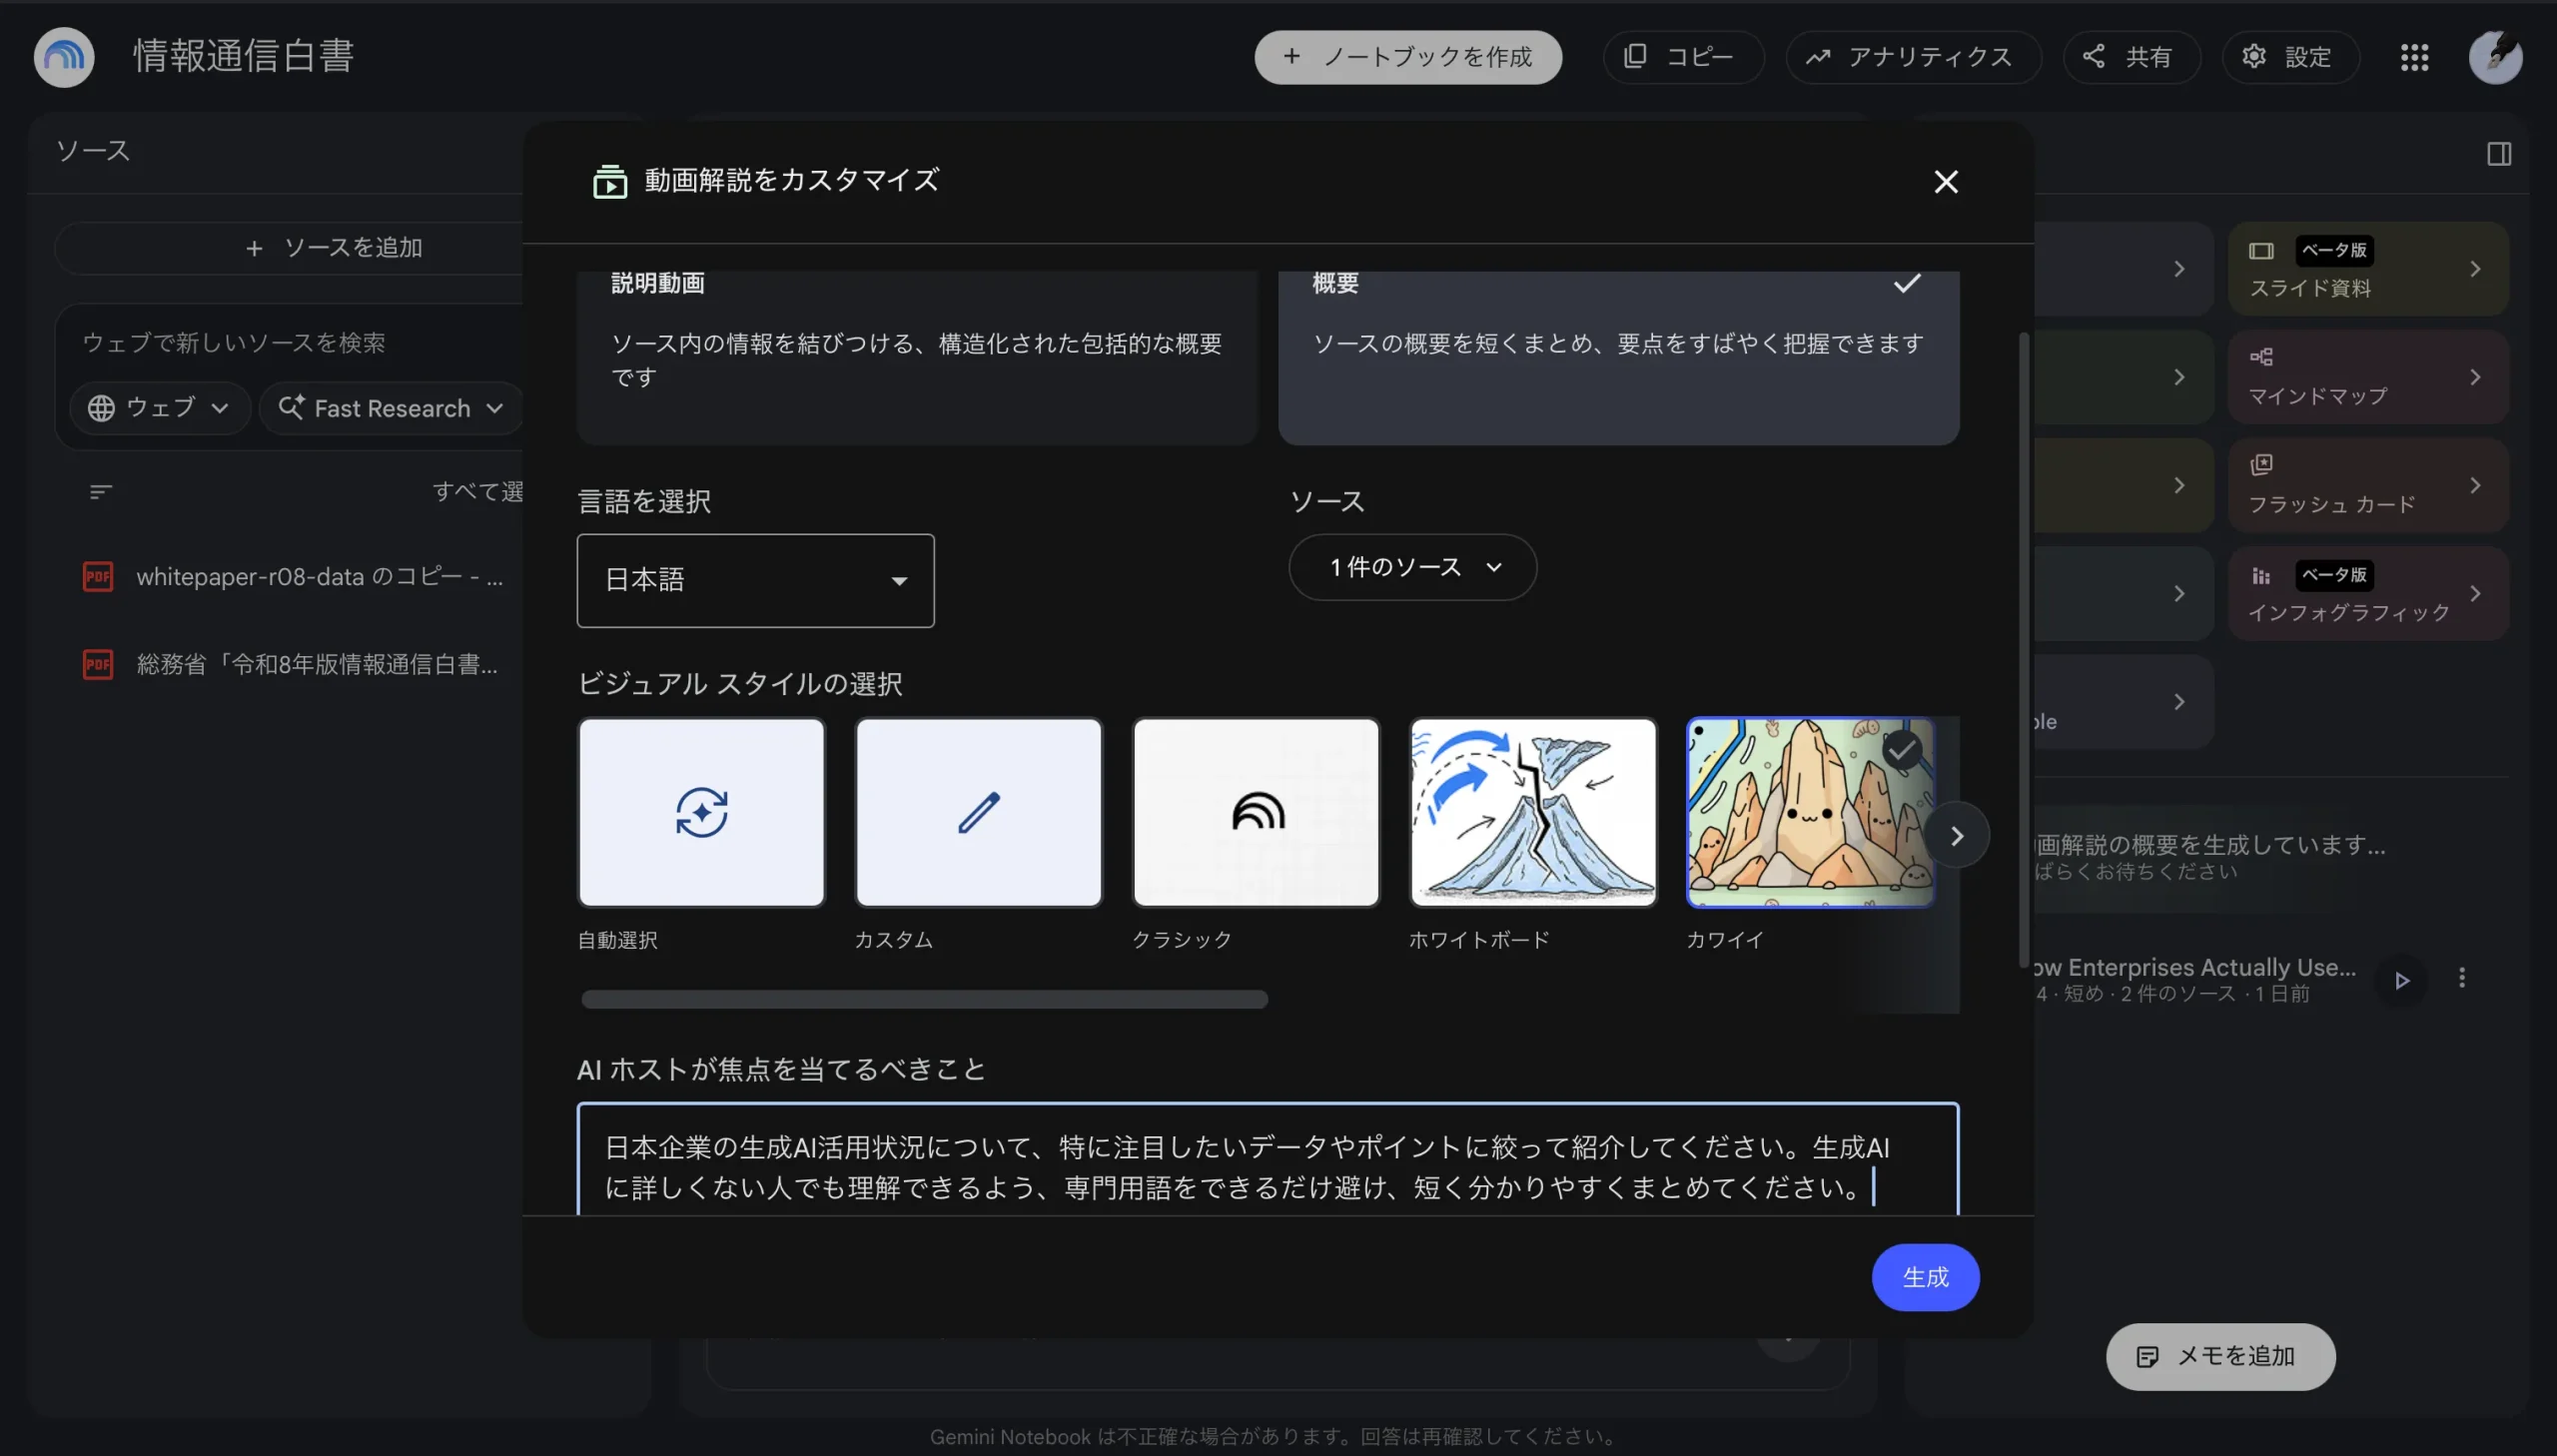Click the dialog vertical scrollbar
Image resolution: width=2557 pixels, height=1456 pixels.
(x=2023, y=650)
